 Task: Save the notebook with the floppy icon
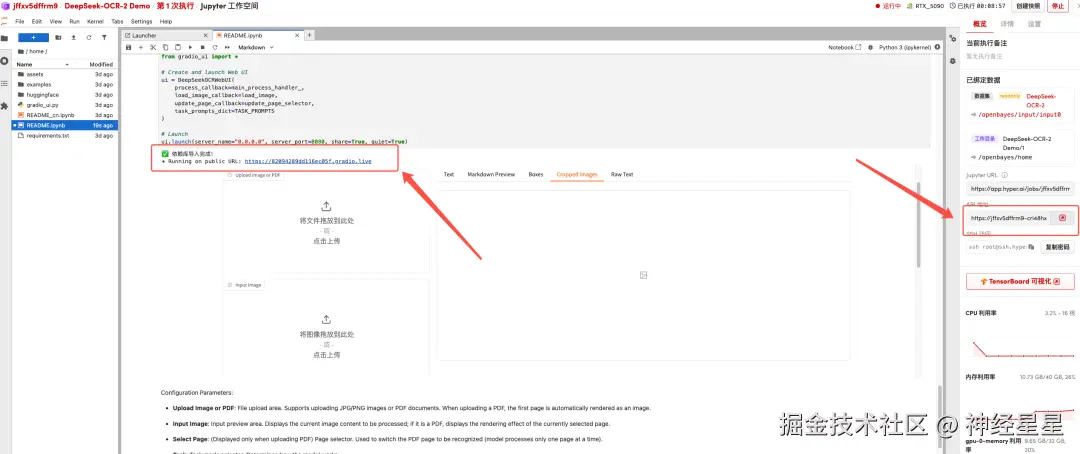coord(128,48)
